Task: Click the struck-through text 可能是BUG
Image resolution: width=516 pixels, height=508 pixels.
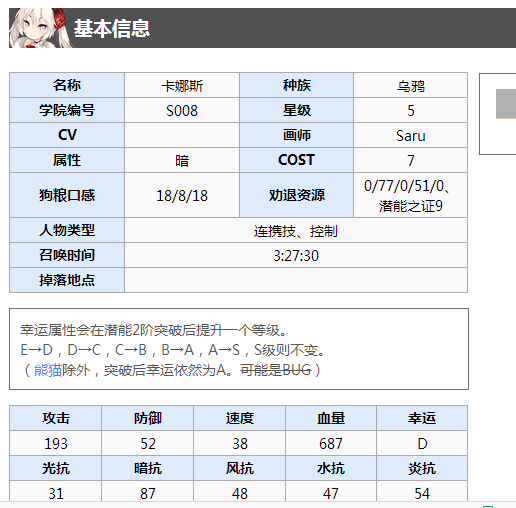Action: coord(276,370)
